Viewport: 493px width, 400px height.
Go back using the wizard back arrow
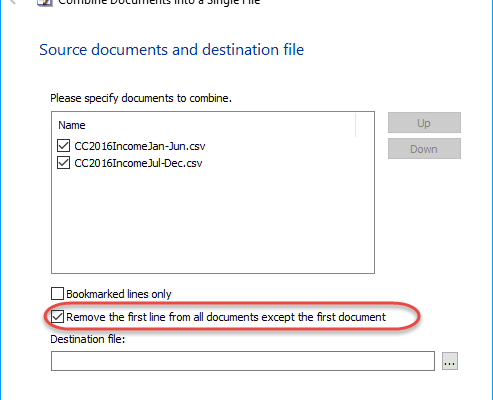[13, 2]
